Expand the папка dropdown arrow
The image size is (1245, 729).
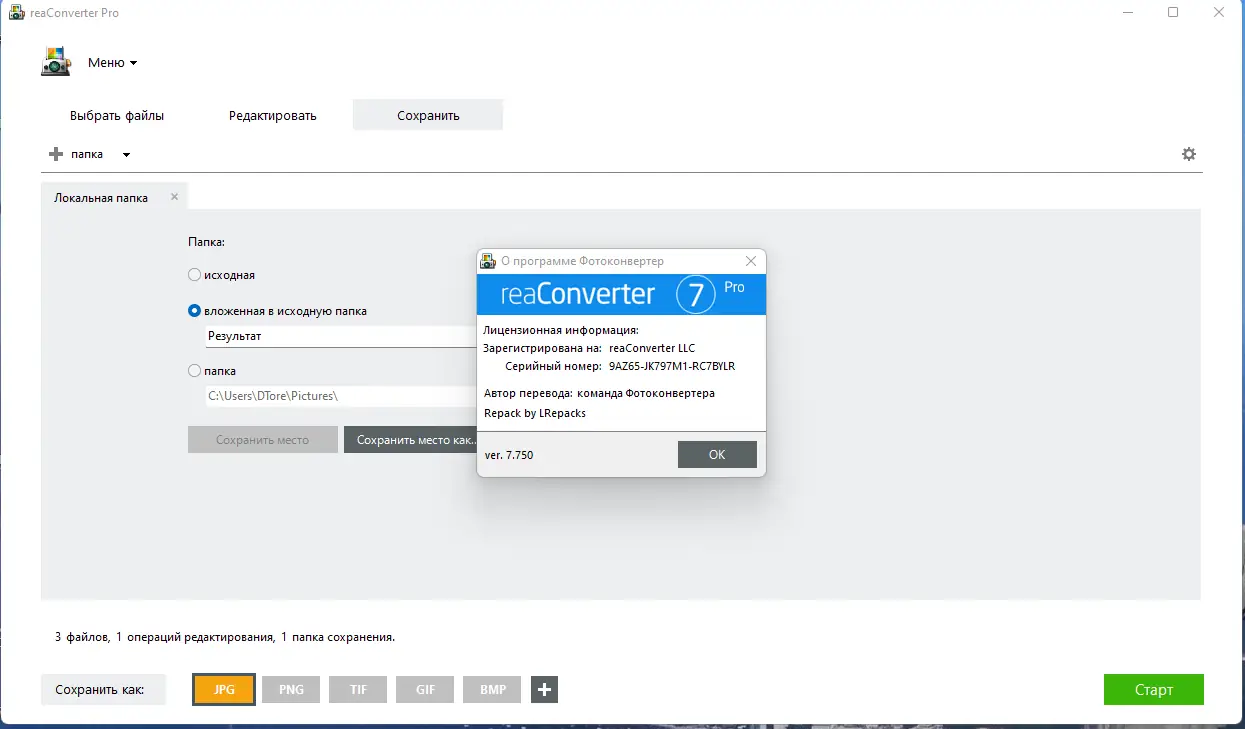126,155
